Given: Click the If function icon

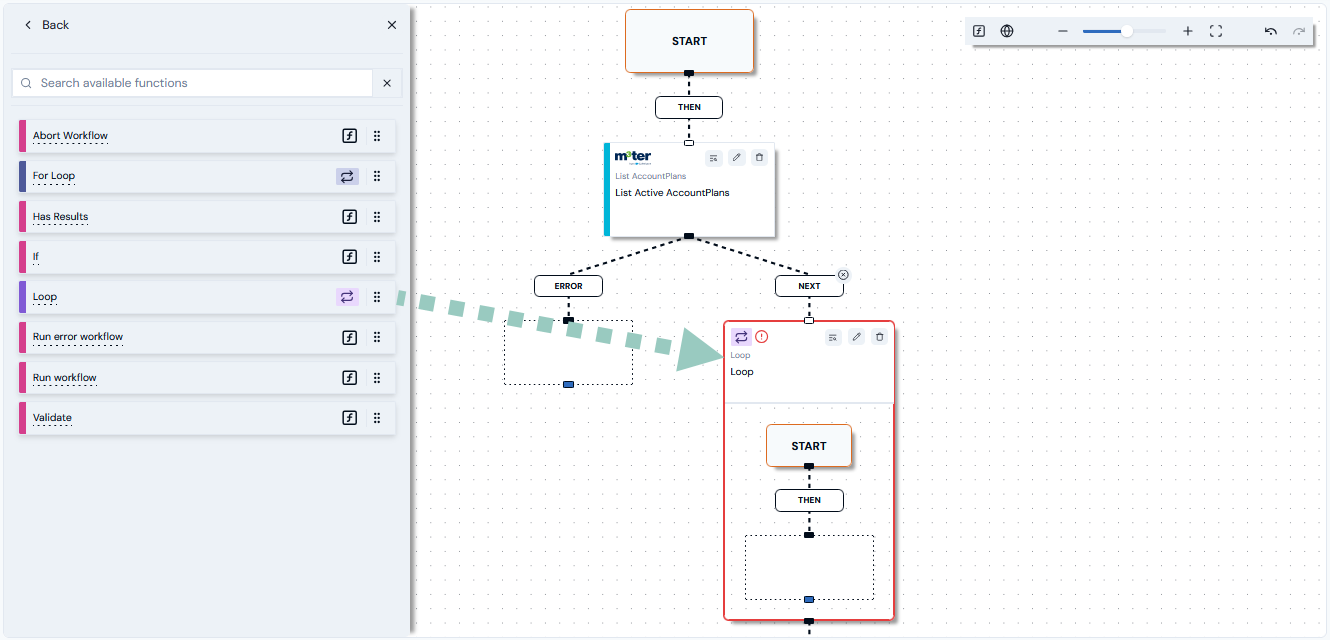Looking at the screenshot, I should point(349,257).
